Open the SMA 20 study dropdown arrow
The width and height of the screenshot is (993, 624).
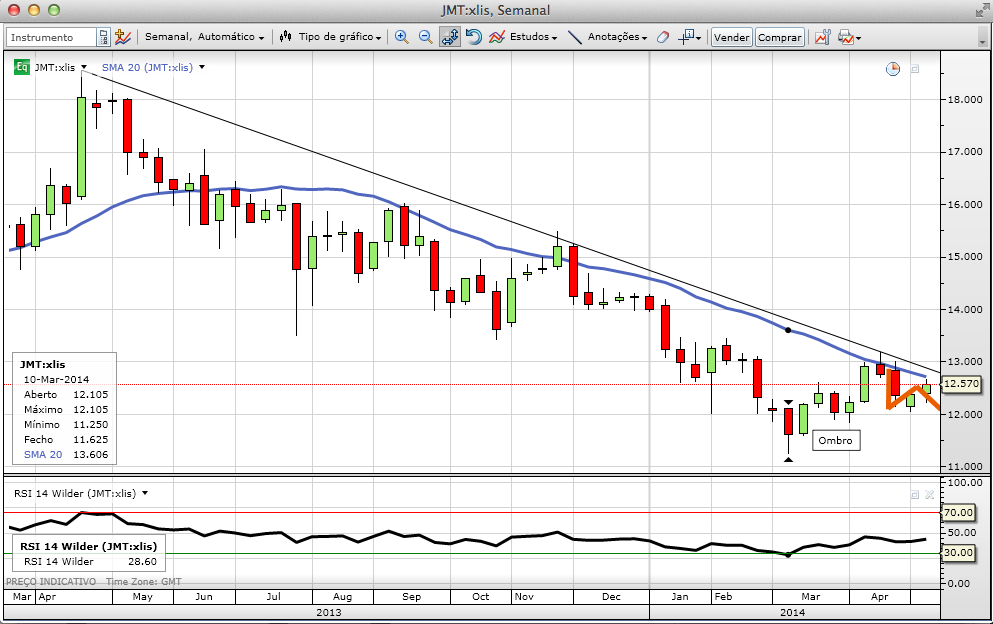click(202, 67)
